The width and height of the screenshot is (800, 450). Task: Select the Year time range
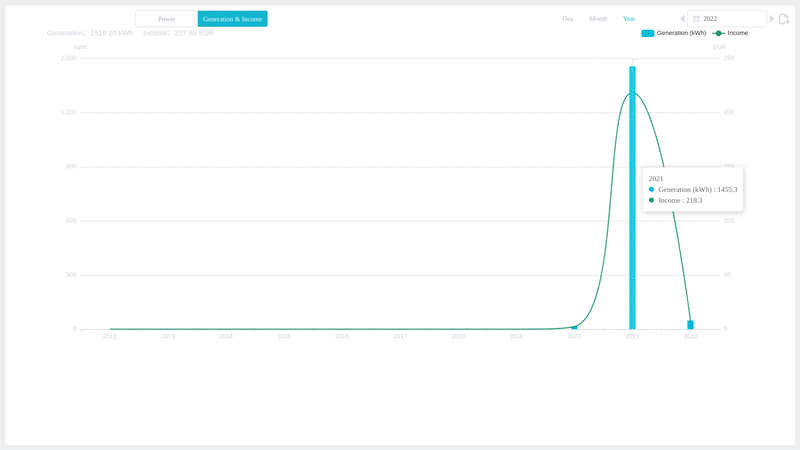pos(629,19)
